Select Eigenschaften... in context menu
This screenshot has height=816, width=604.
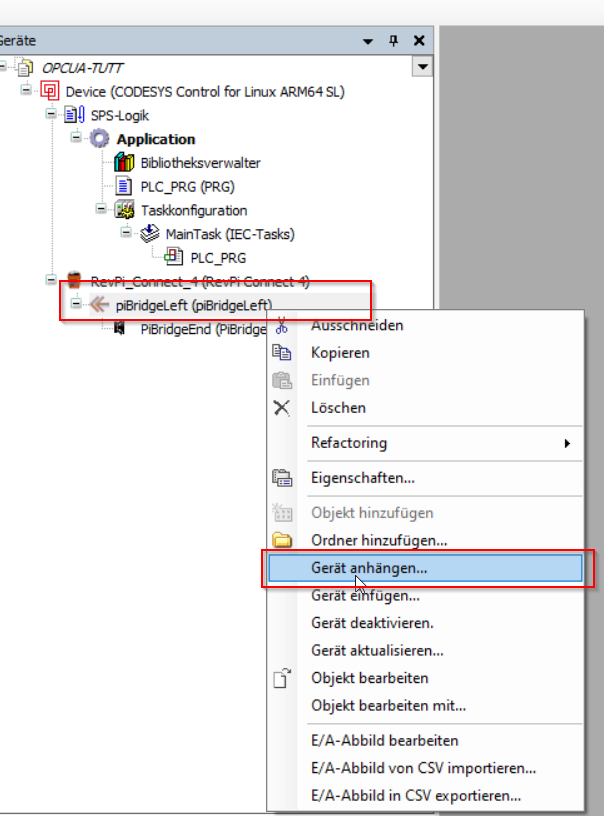(x=363, y=479)
